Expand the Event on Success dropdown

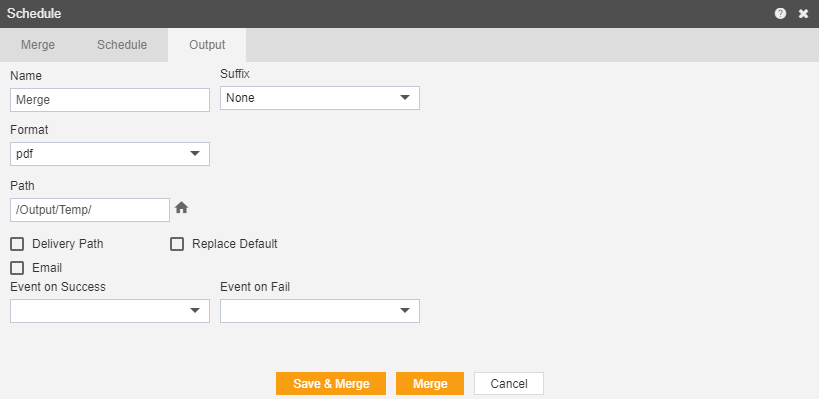(x=110, y=311)
